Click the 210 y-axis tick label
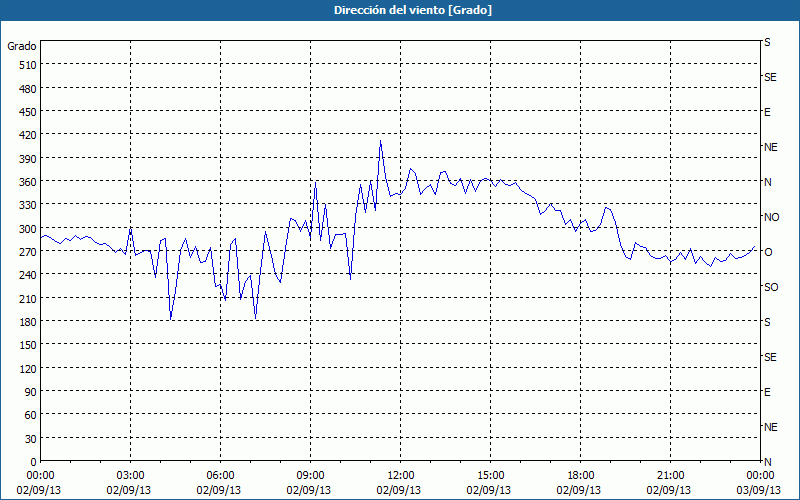Image resolution: width=800 pixels, height=500 pixels. click(x=28, y=299)
